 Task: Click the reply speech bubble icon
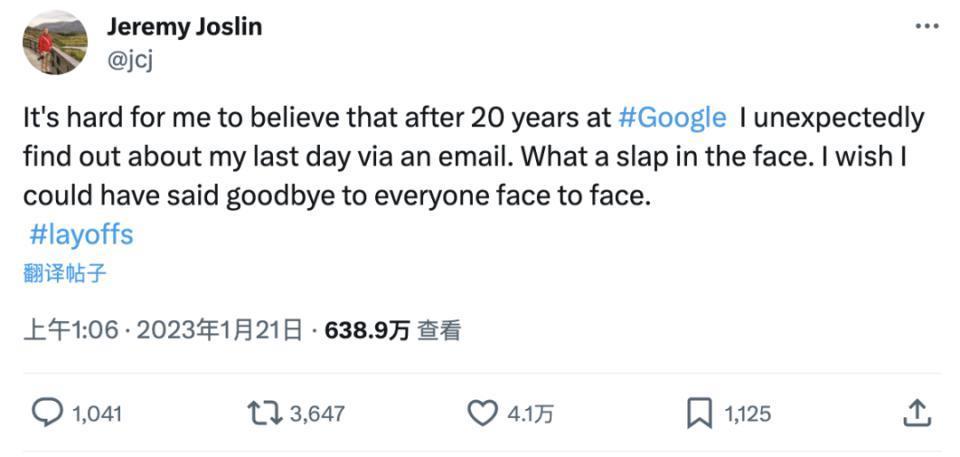[x=47, y=413]
